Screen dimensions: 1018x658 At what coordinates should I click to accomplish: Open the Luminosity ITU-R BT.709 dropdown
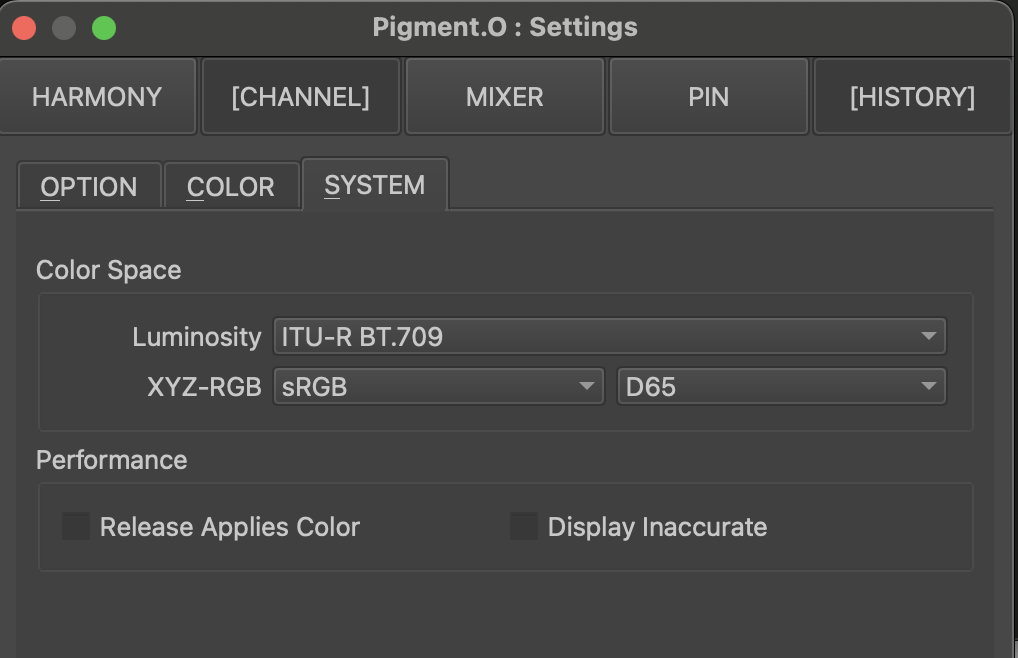coord(610,337)
